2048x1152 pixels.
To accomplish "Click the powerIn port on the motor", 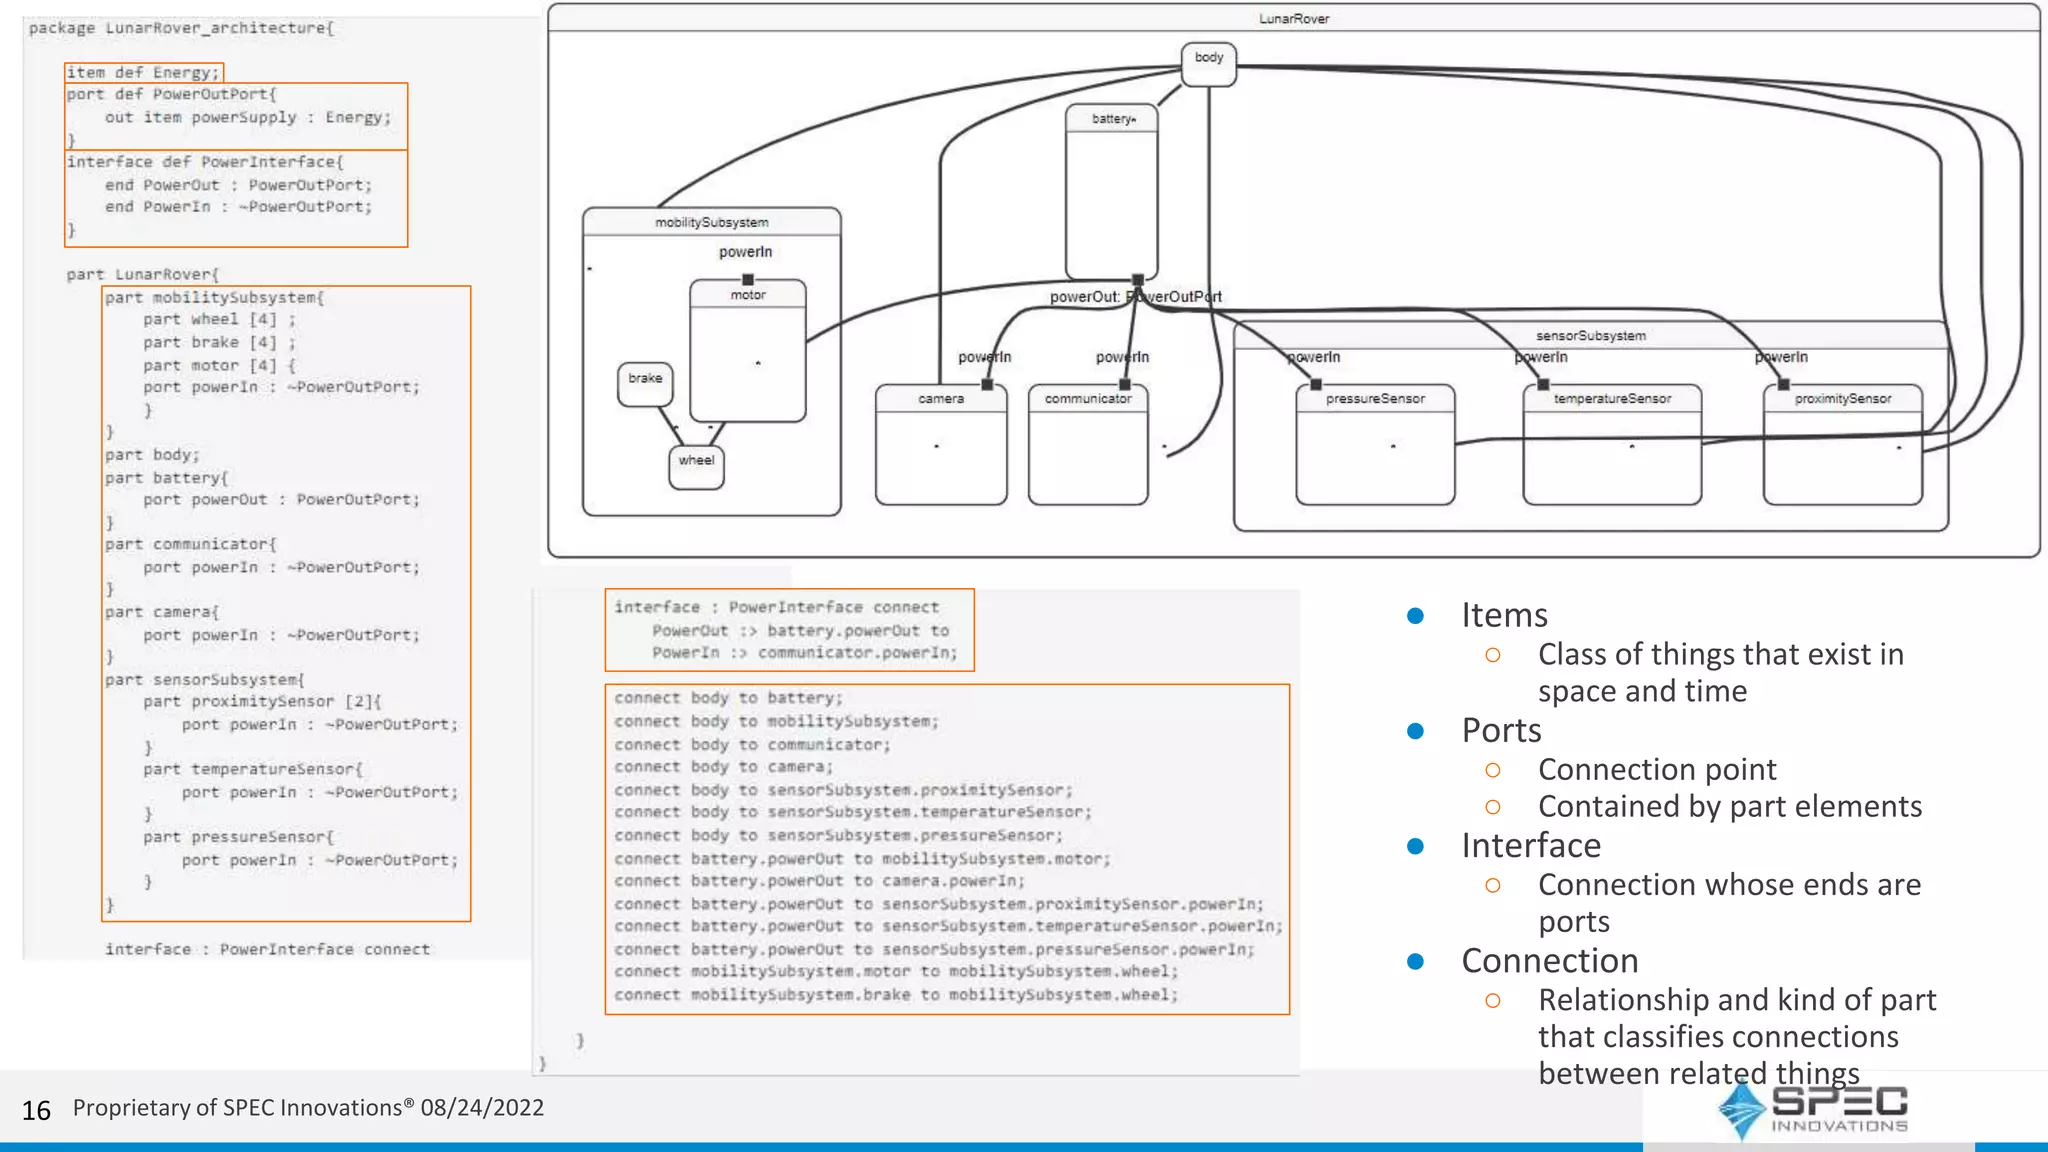I will pyautogui.click(x=748, y=279).
